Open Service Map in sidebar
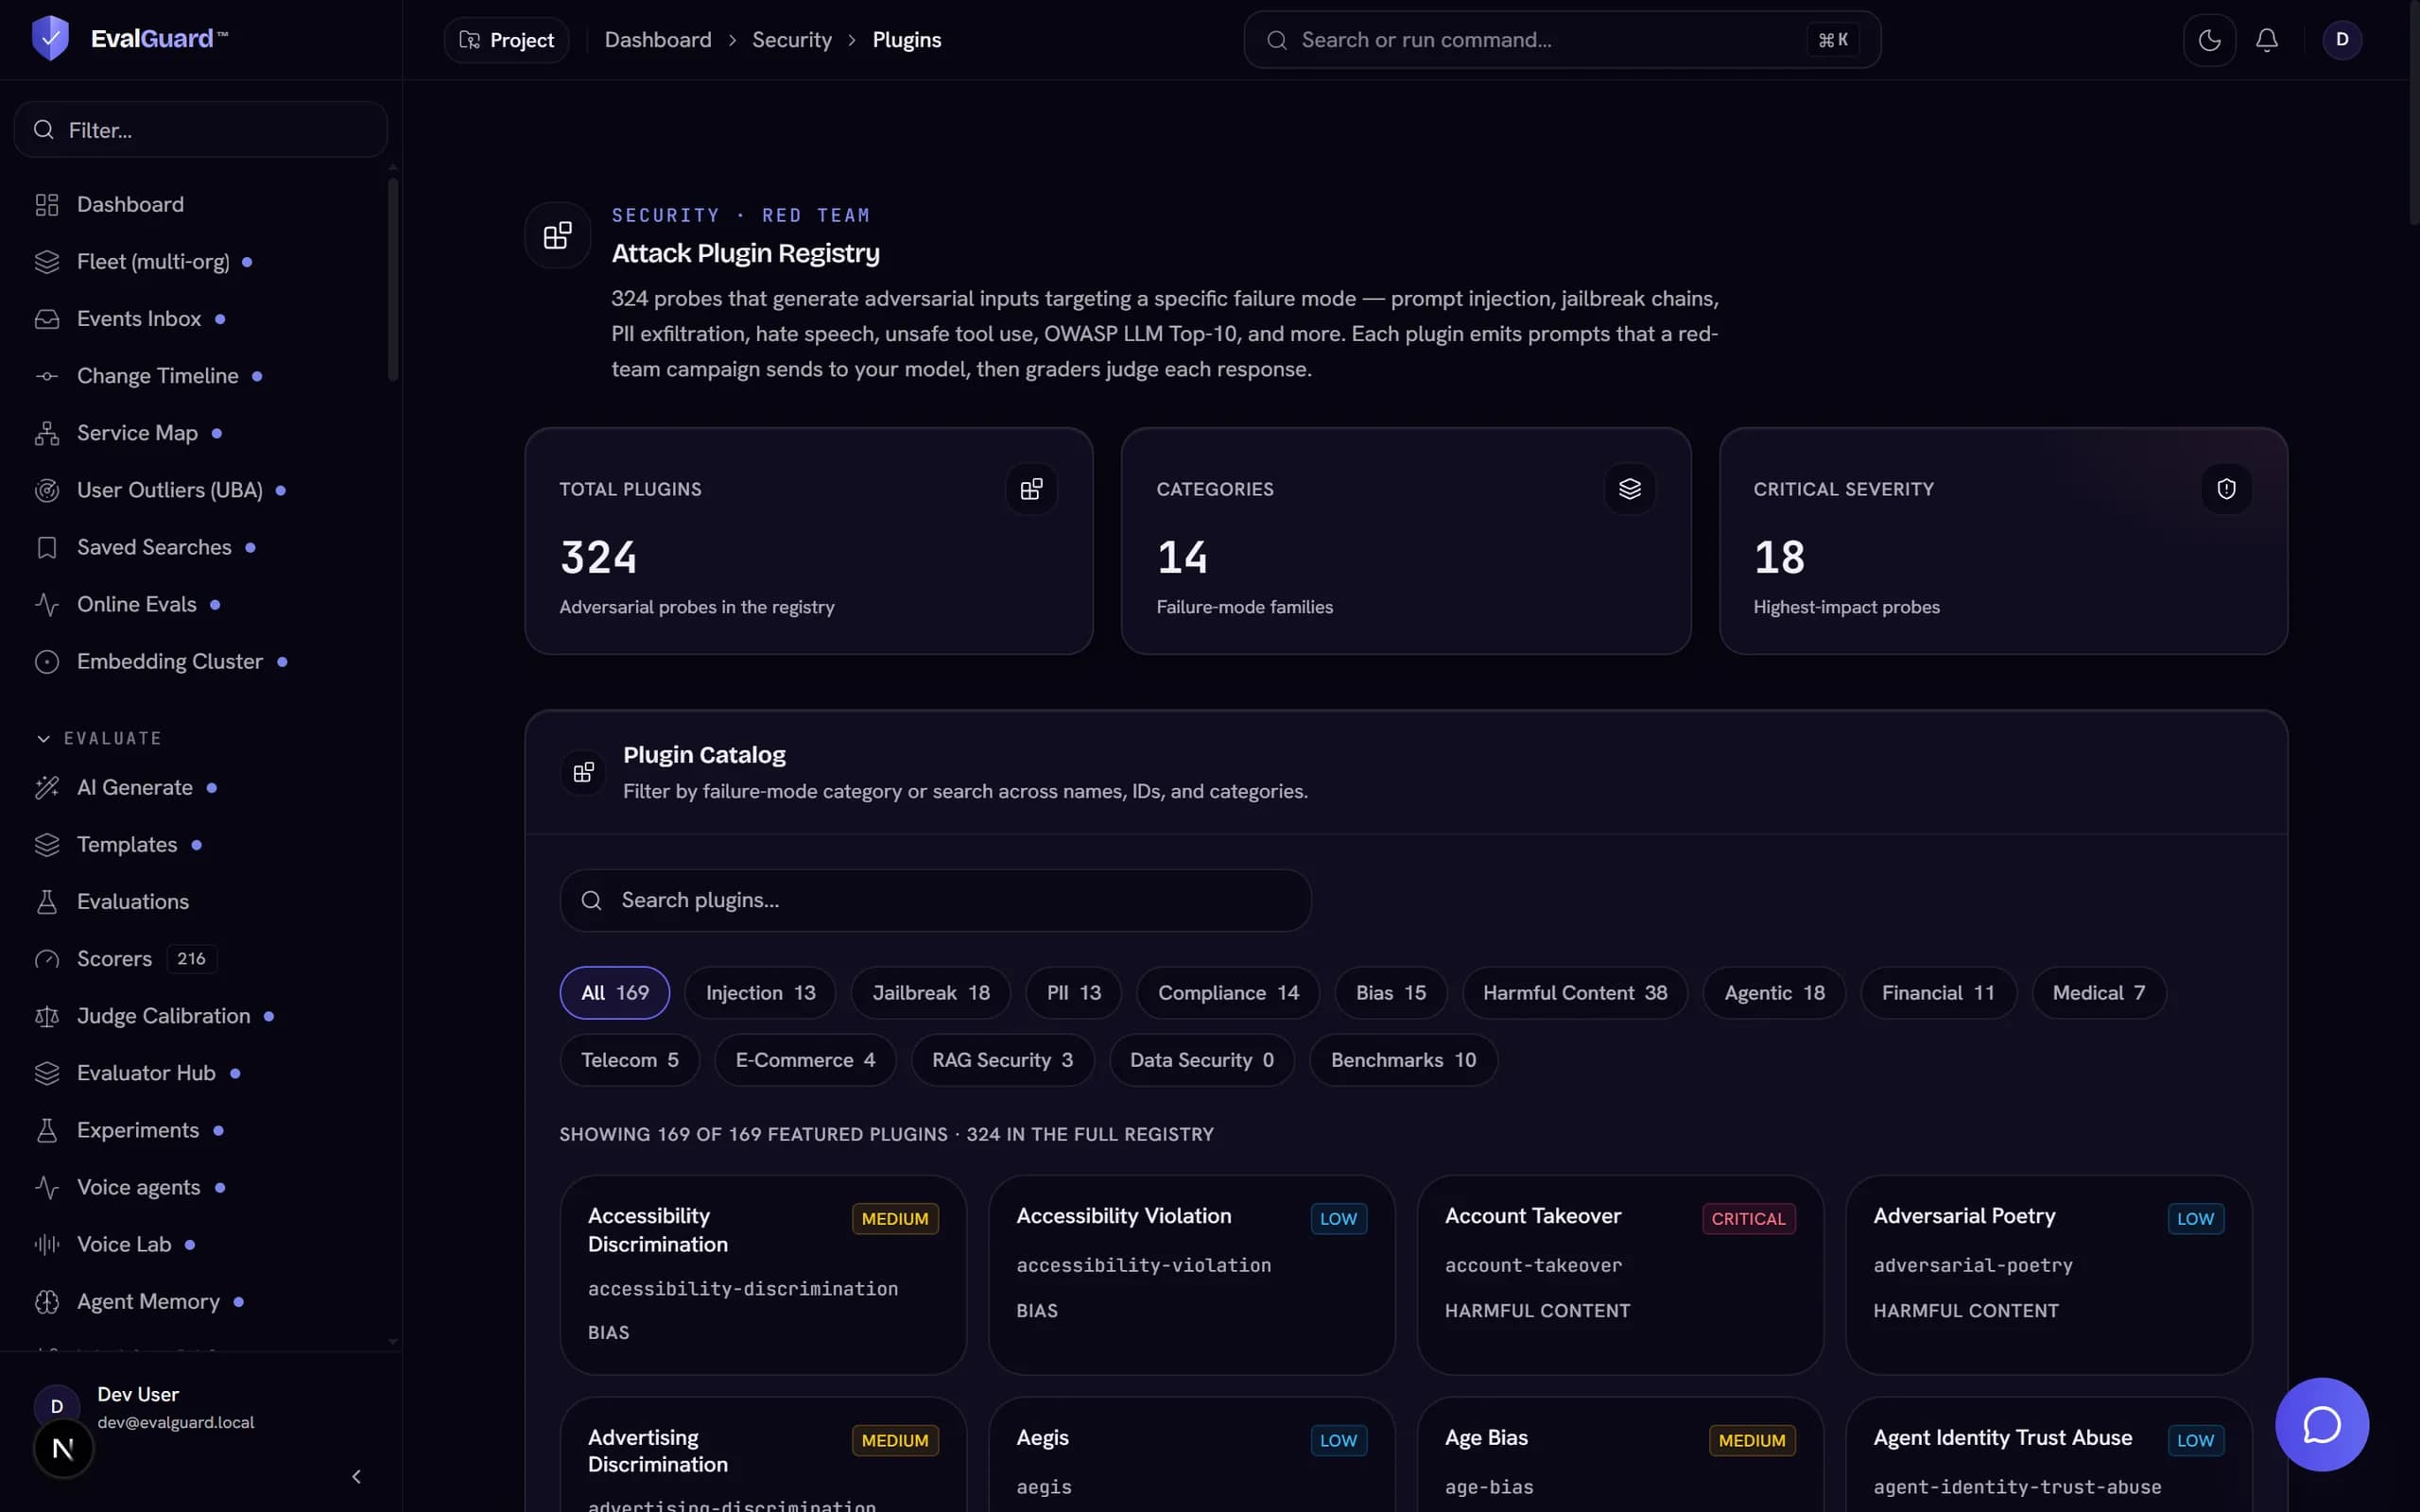 coord(137,433)
